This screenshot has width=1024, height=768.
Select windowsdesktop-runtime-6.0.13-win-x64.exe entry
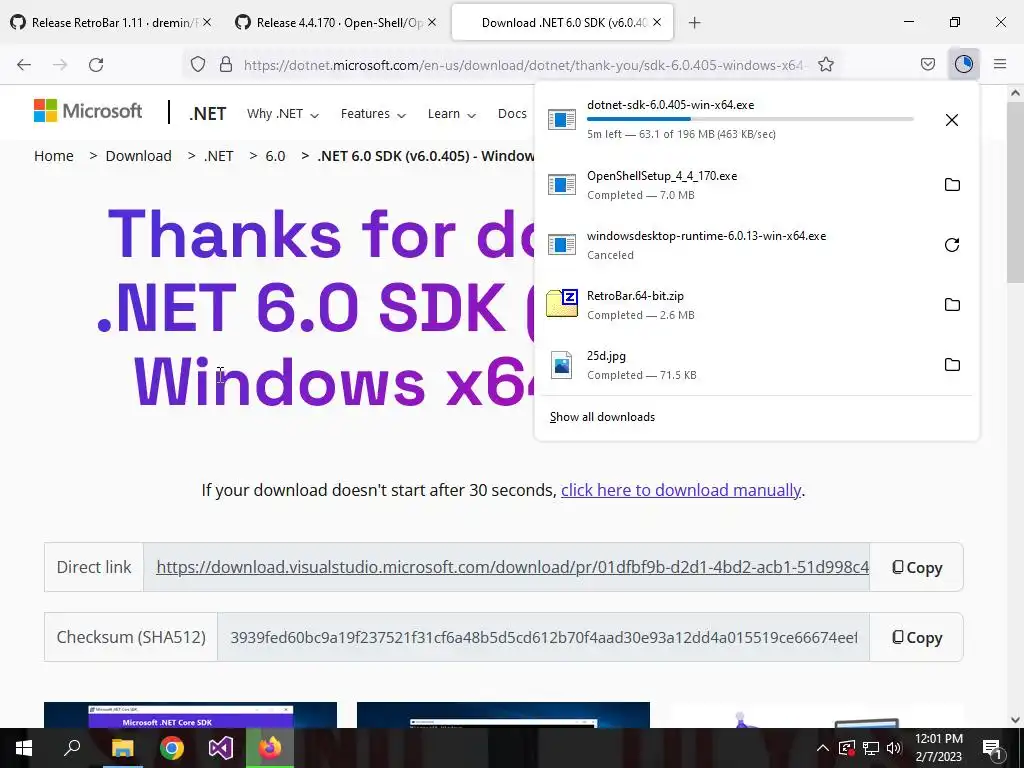pyautogui.click(x=736, y=245)
